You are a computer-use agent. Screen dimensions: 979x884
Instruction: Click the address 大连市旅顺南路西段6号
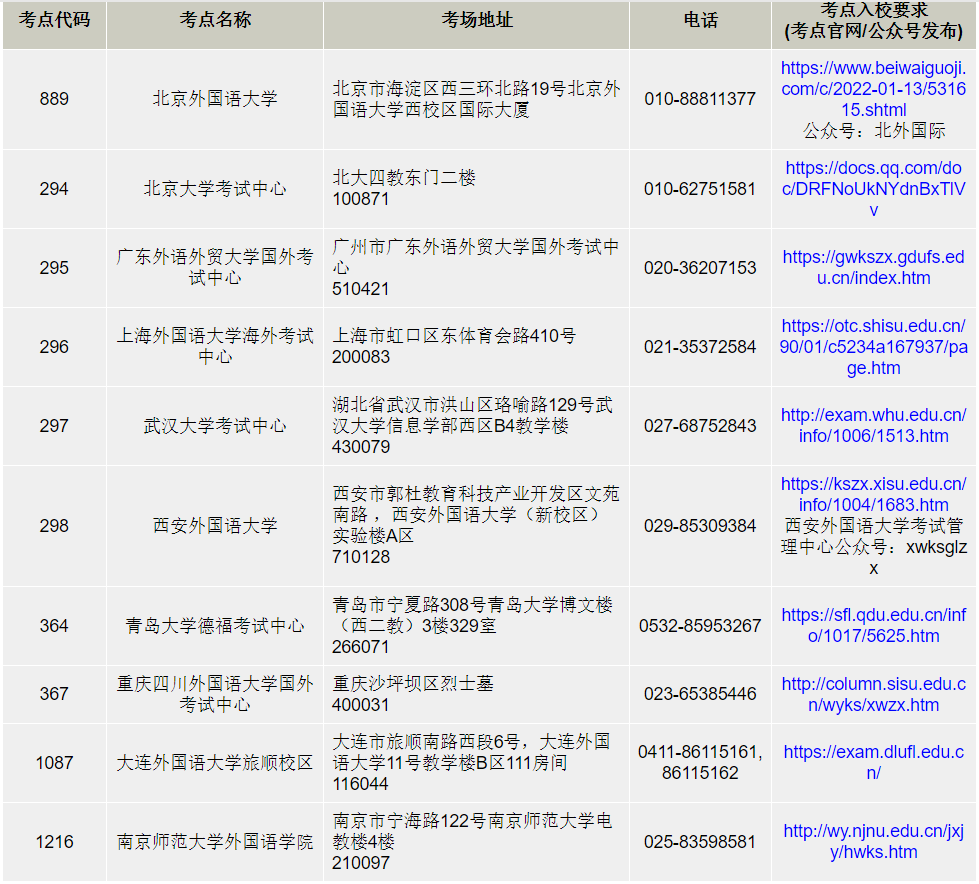coord(426,742)
